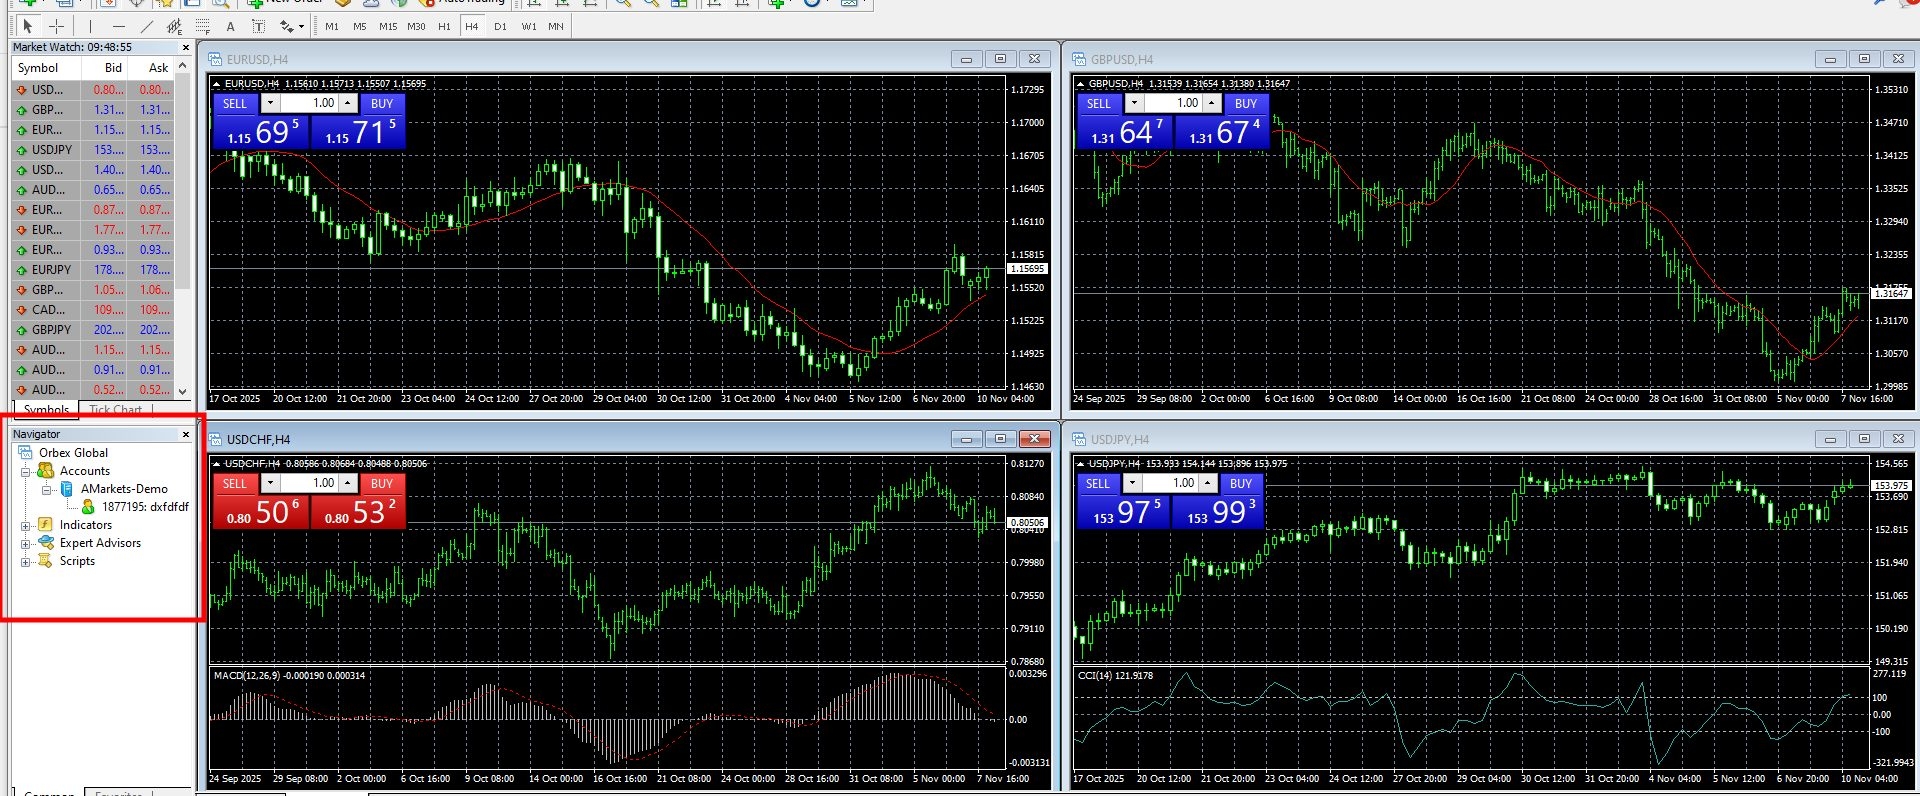Toggle the D1 timeframe button

500,26
